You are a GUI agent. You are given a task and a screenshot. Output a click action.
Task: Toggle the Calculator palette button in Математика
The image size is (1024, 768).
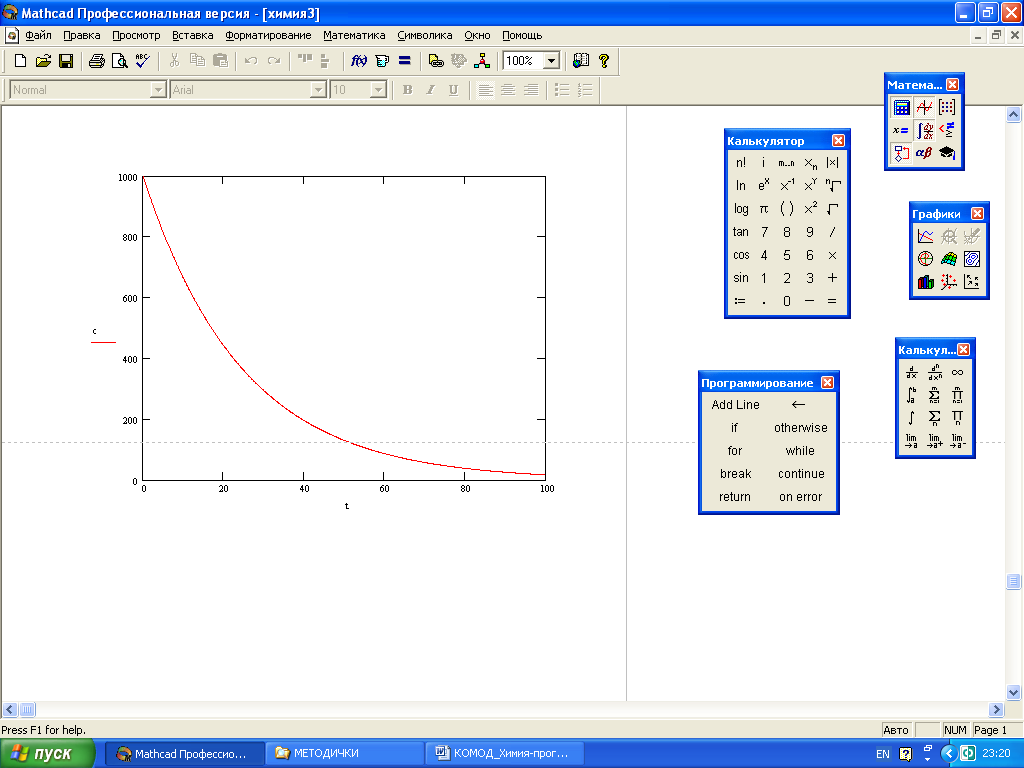tap(901, 108)
